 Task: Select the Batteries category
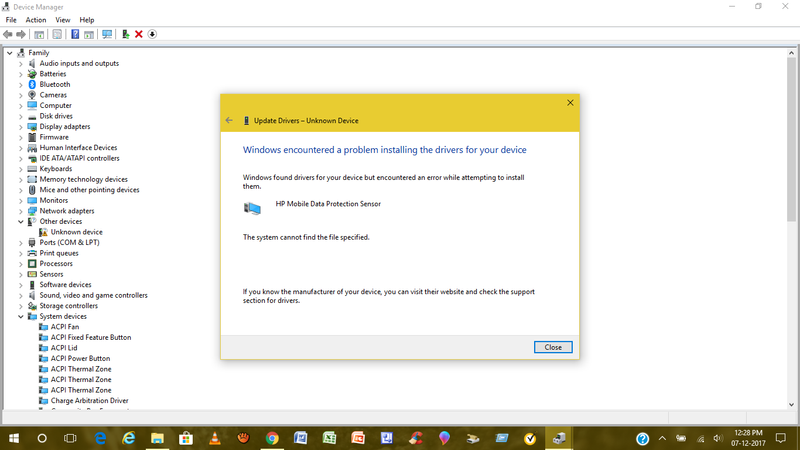[x=53, y=74]
